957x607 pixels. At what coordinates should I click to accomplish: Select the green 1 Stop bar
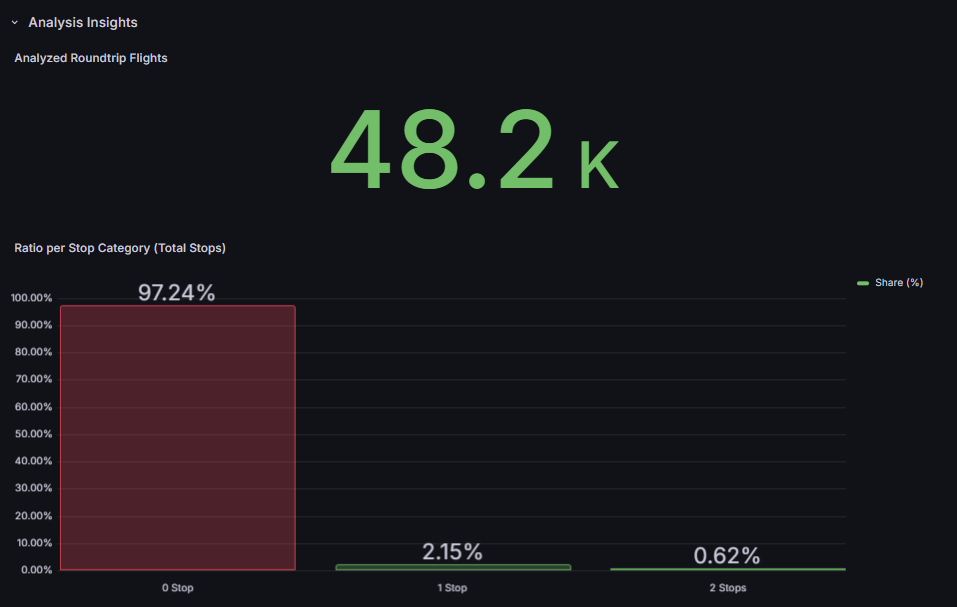coord(453,567)
